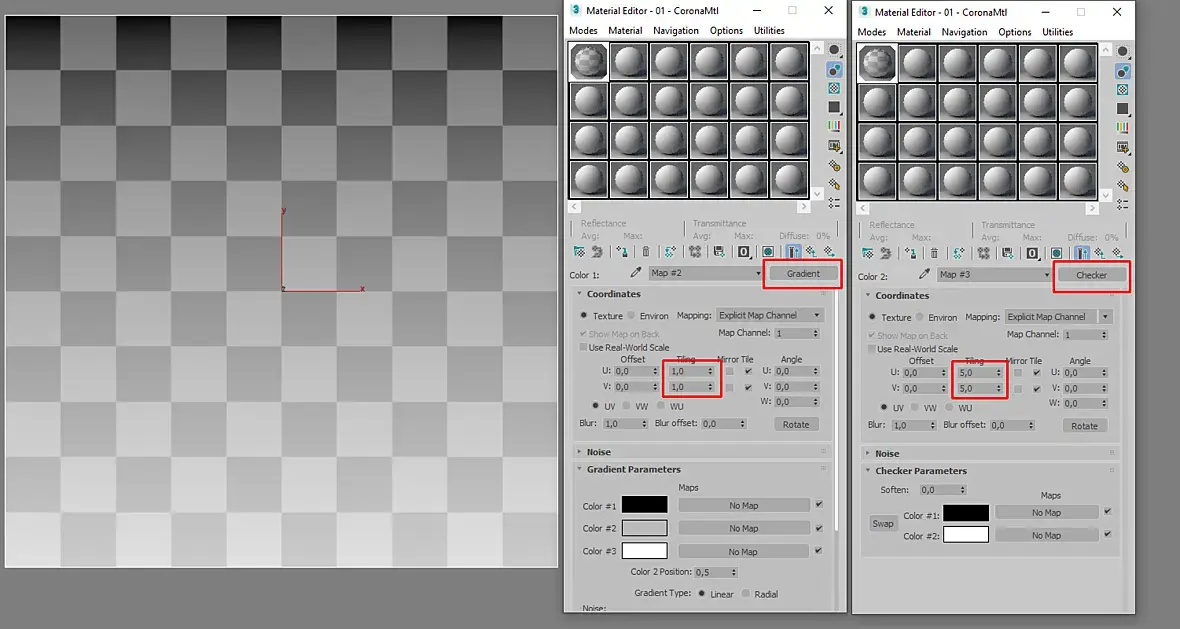The width and height of the screenshot is (1180, 629).
Task: Click the Reset Map delete trash icon in left editor
Action: (x=646, y=251)
